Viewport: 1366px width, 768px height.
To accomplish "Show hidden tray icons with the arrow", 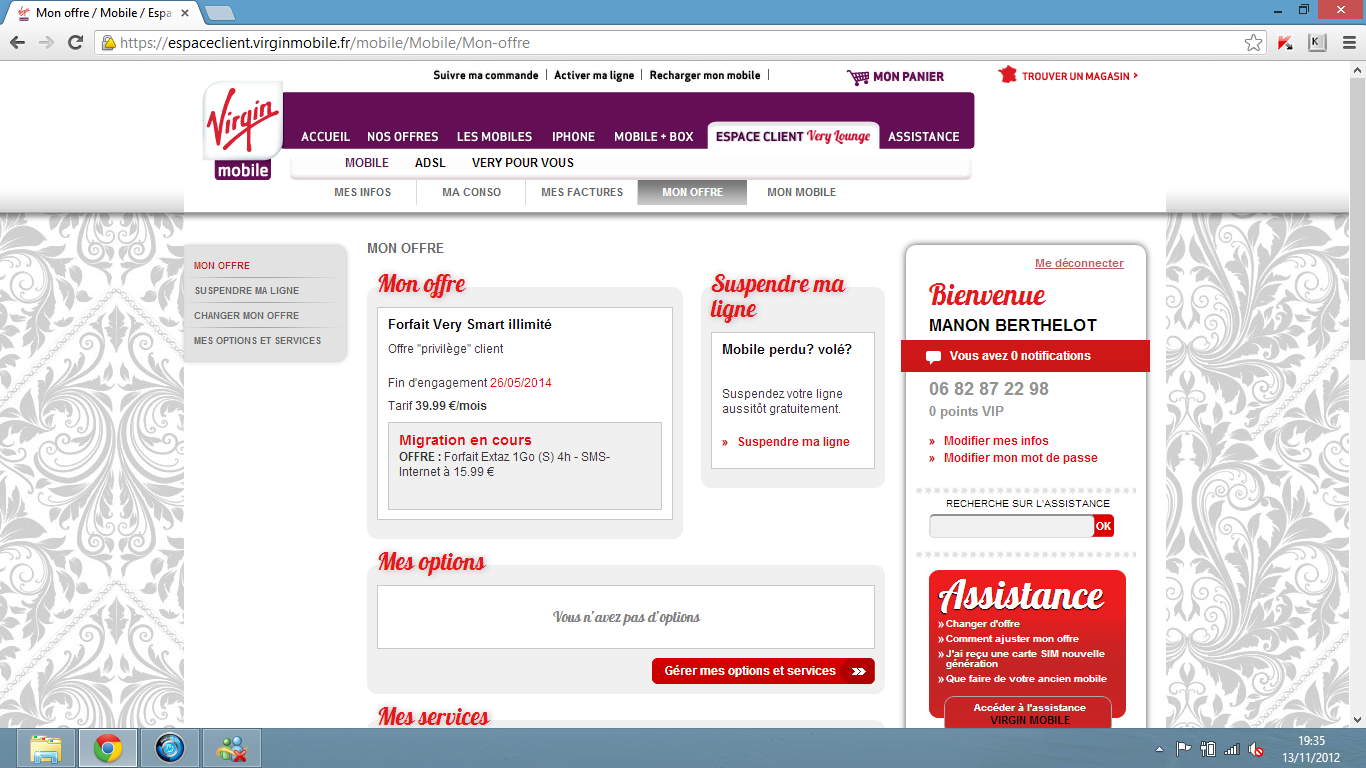I will tap(1160, 749).
